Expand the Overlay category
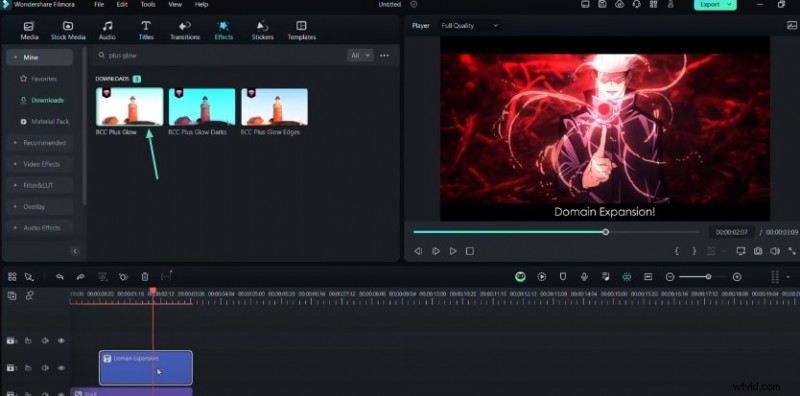The image size is (800, 396). tap(39, 207)
